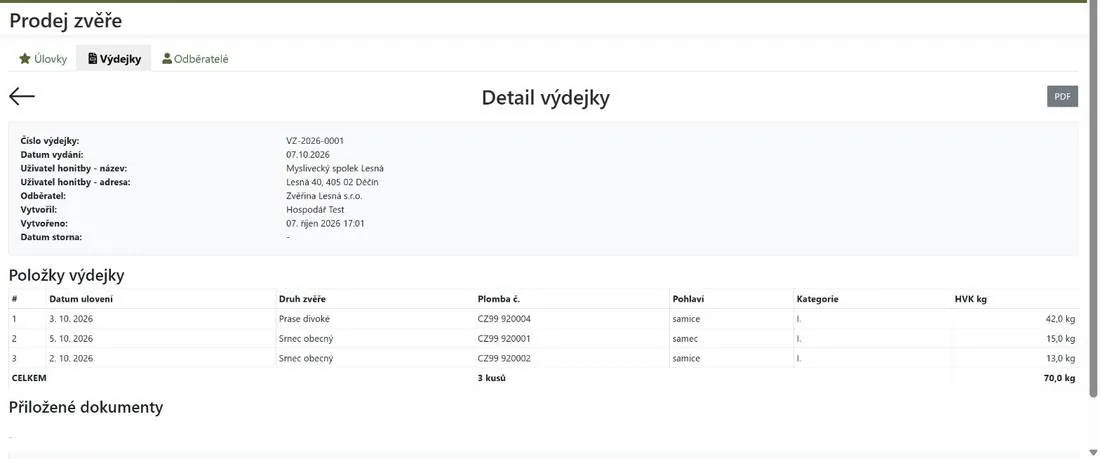Click catch date 5. 10. 2026

(x=71, y=338)
